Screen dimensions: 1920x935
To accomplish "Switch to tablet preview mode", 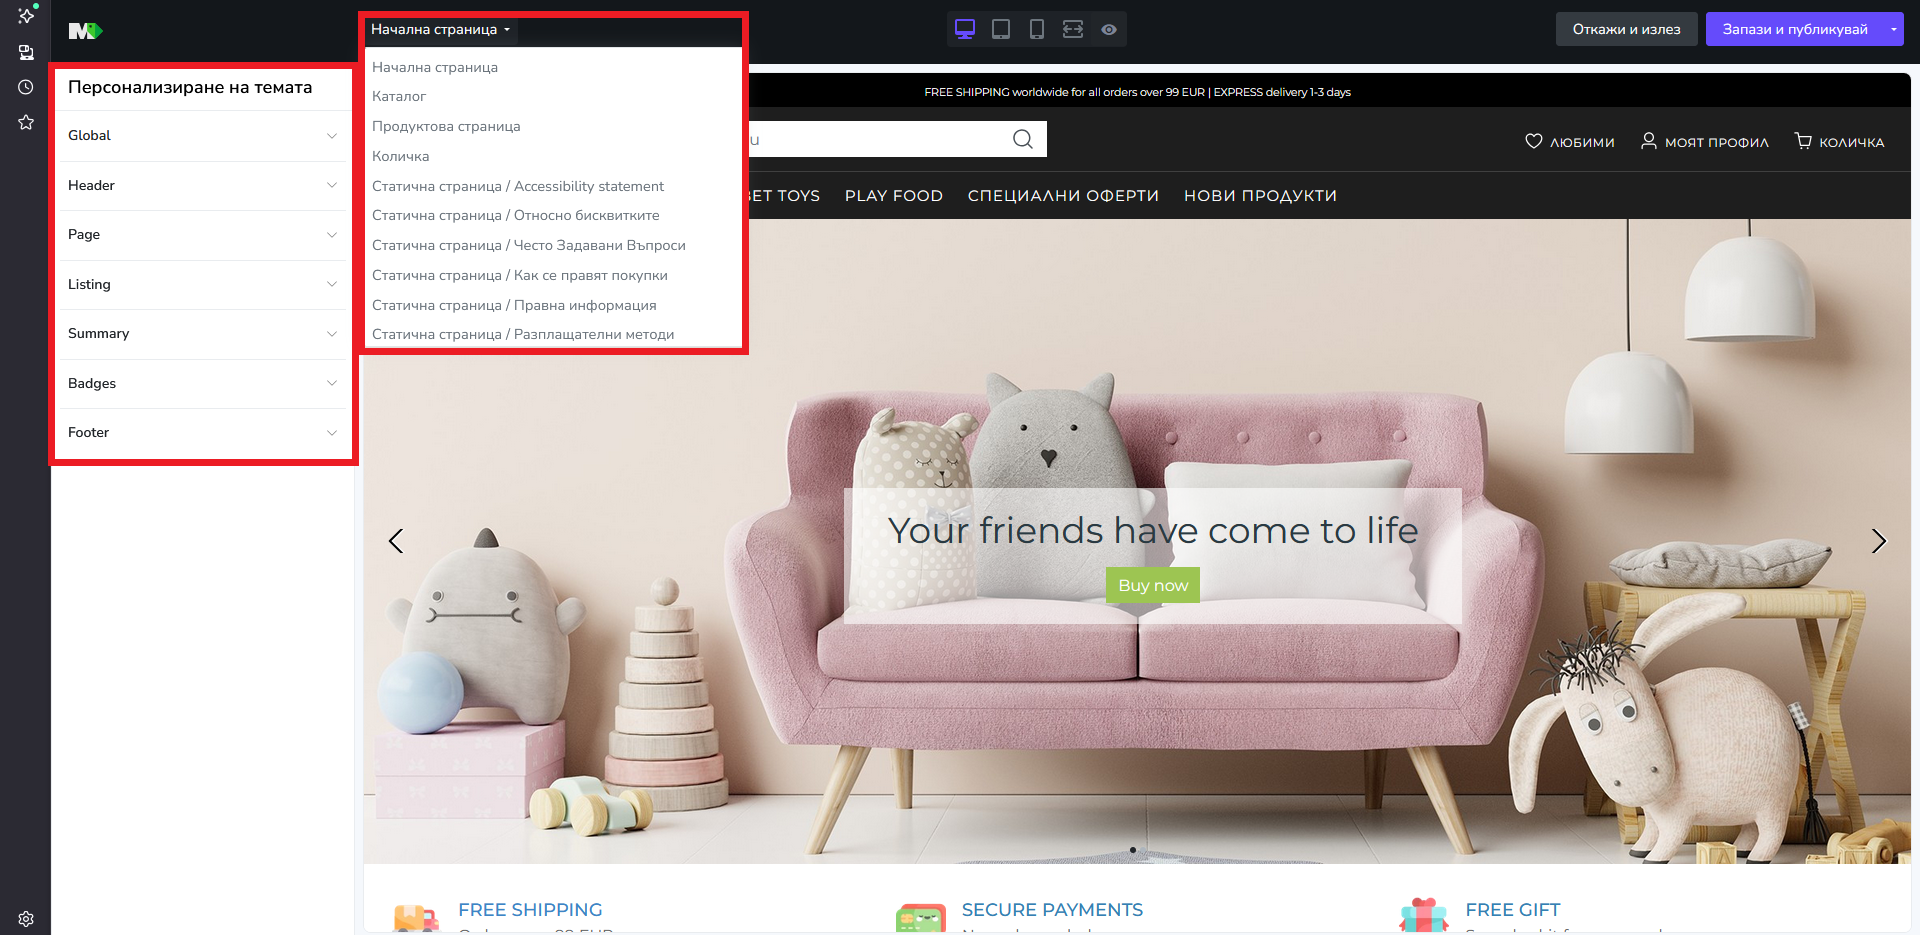I will (x=1001, y=29).
